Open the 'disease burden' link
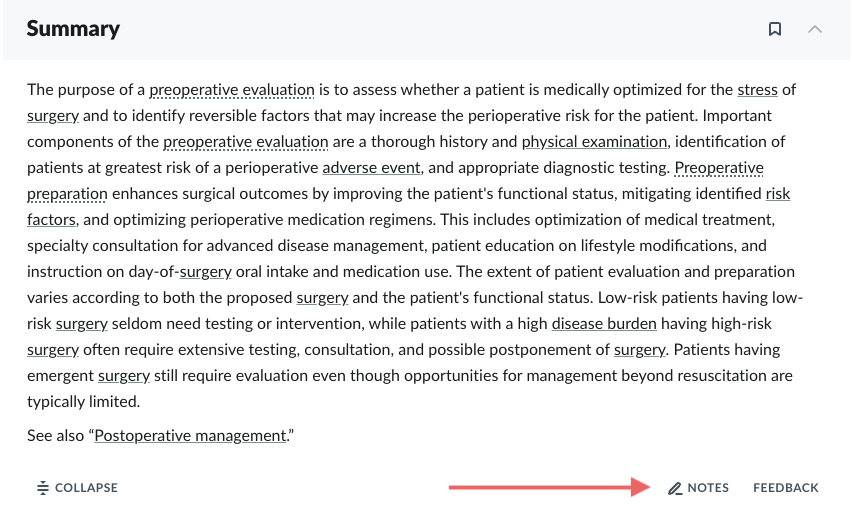The height and width of the screenshot is (515, 854). tap(604, 324)
